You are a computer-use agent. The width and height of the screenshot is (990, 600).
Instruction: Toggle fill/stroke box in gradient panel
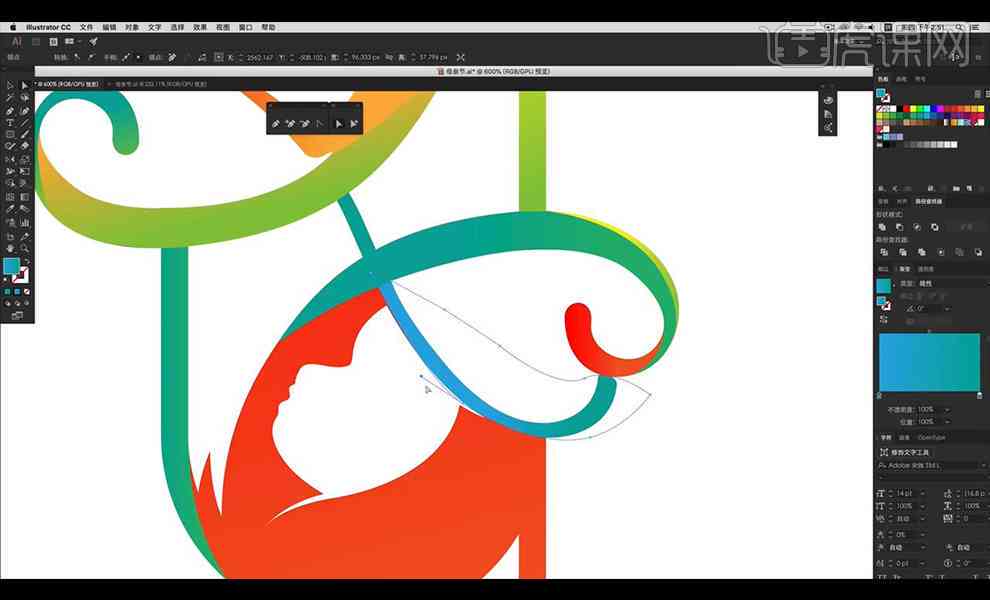(884, 304)
